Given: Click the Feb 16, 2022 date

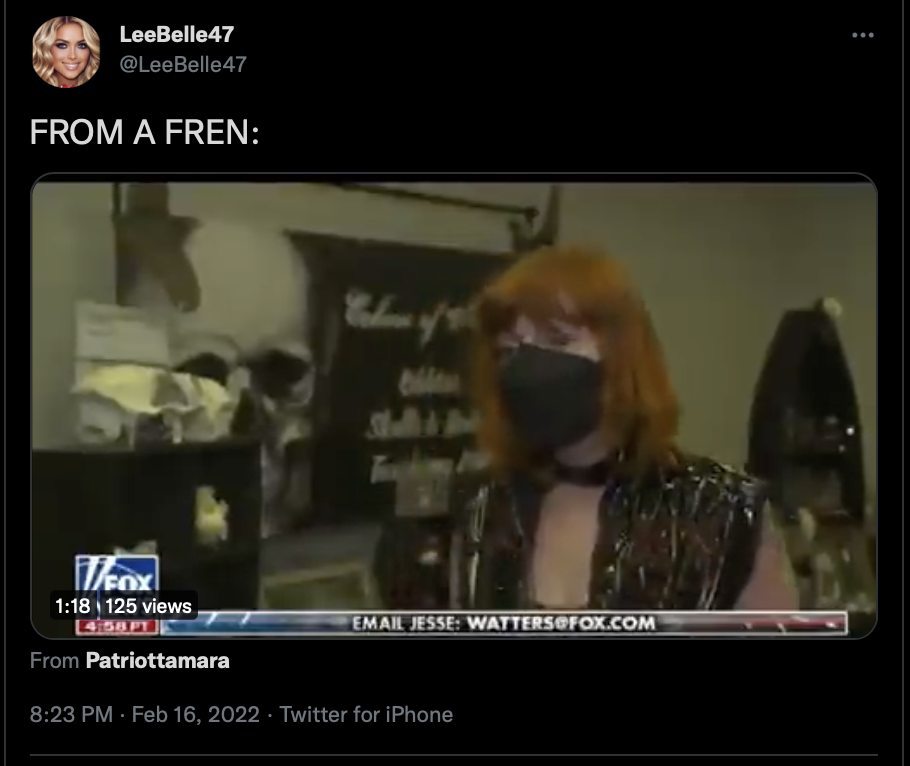Looking at the screenshot, I should point(196,714).
